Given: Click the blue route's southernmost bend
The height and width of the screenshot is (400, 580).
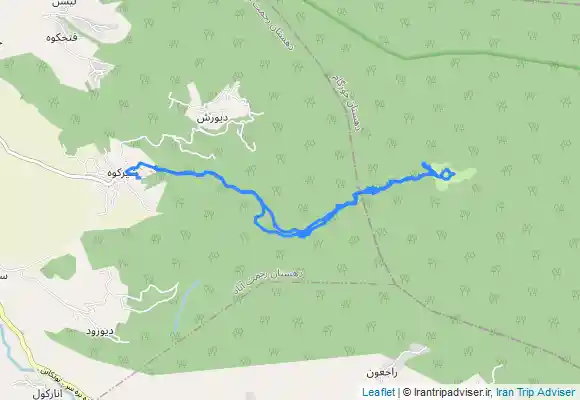Looking at the screenshot, I should point(303,234).
